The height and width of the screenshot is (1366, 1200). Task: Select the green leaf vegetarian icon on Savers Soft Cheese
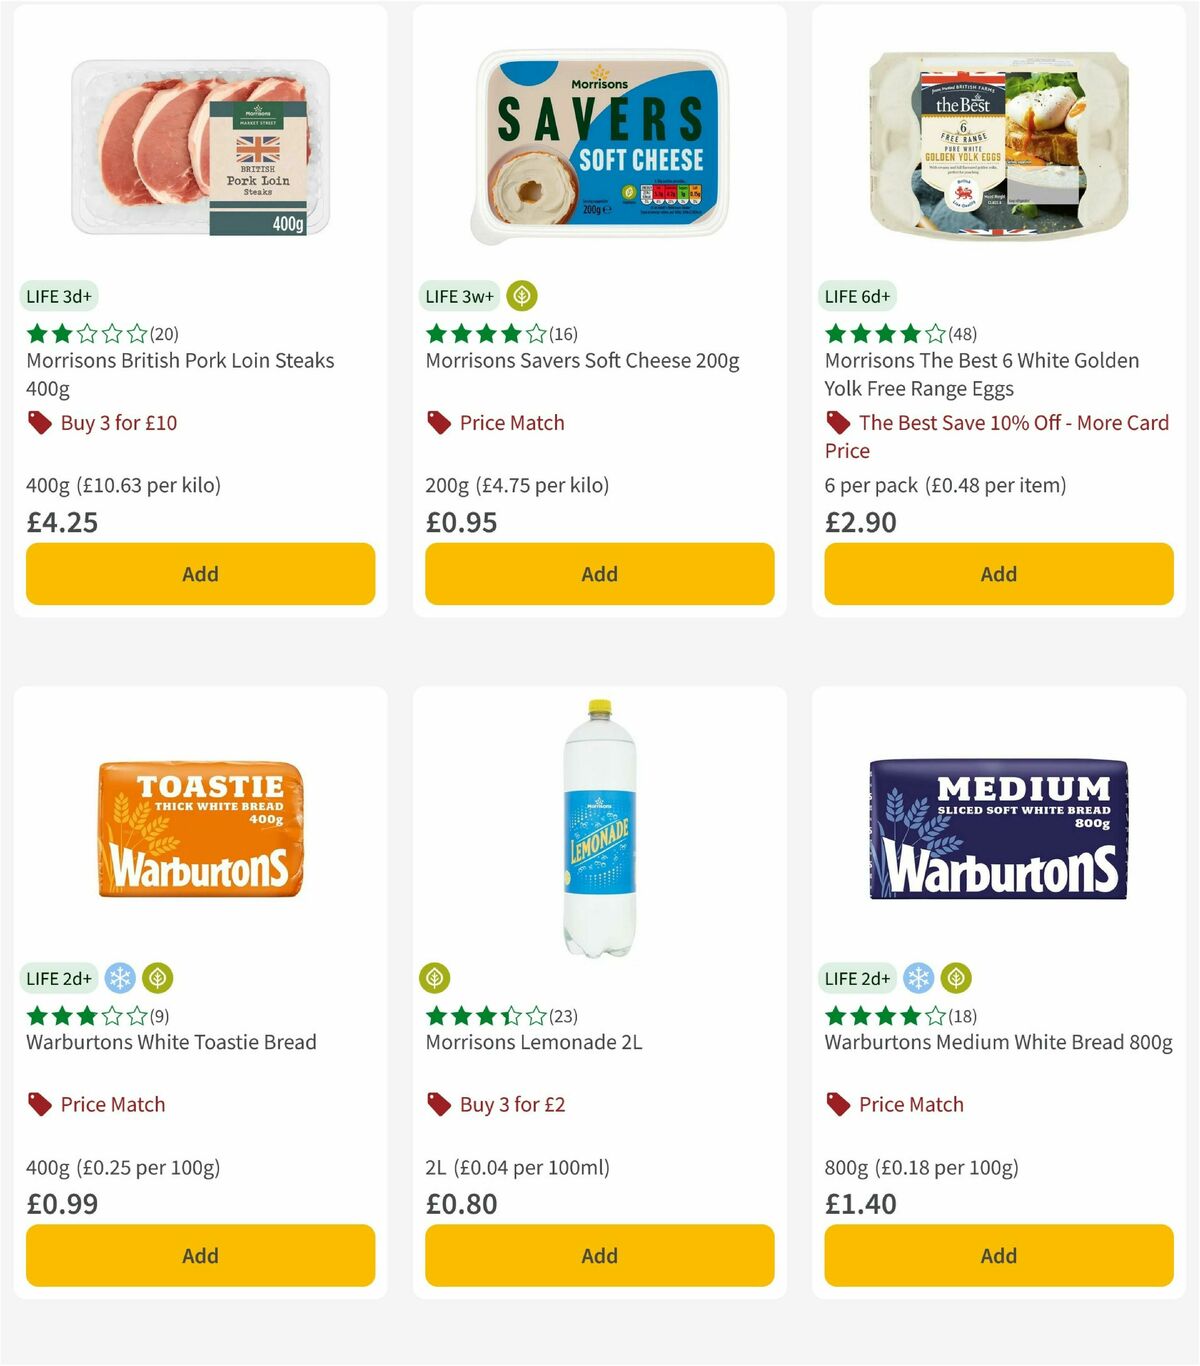[x=521, y=296]
